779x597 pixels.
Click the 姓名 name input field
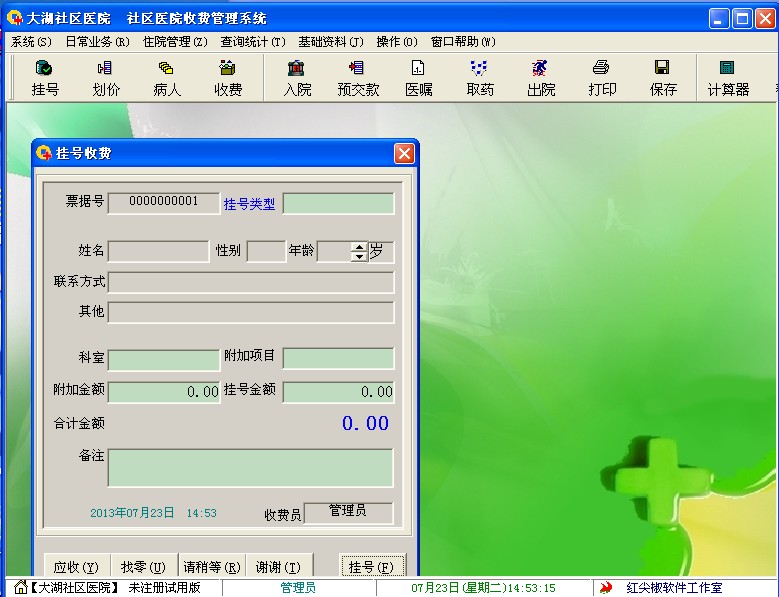(158, 251)
